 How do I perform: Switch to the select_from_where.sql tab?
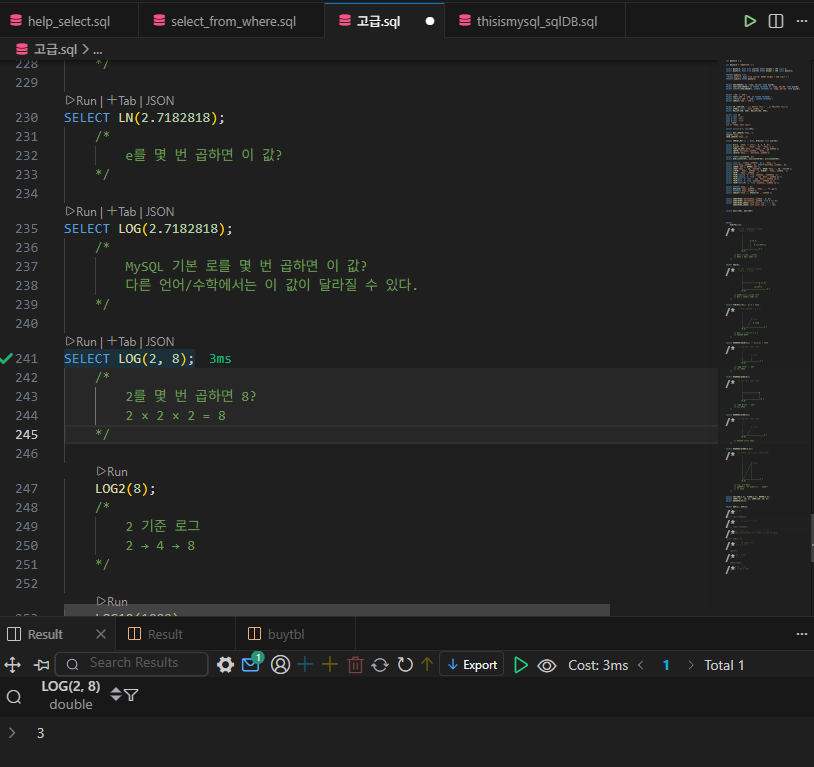coord(233,21)
